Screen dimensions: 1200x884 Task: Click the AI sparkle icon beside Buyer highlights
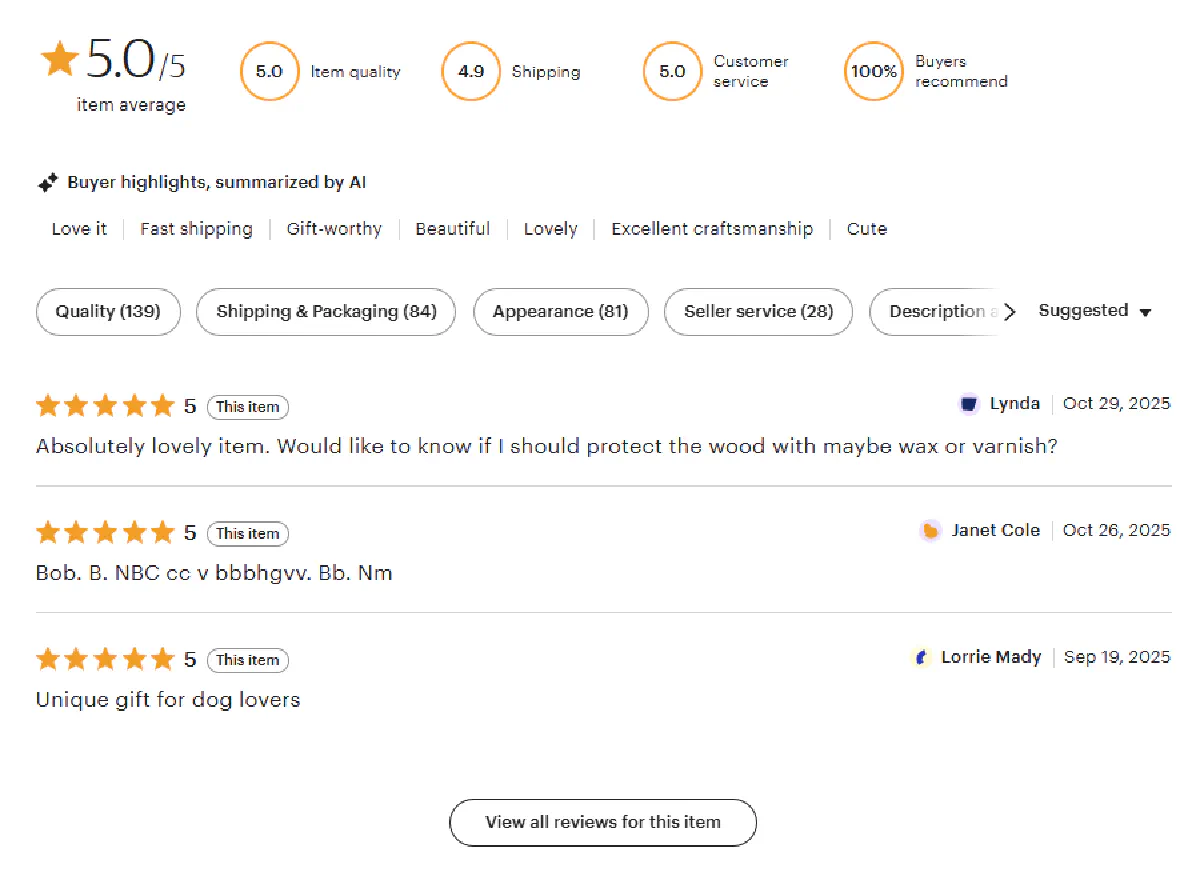coord(47,182)
